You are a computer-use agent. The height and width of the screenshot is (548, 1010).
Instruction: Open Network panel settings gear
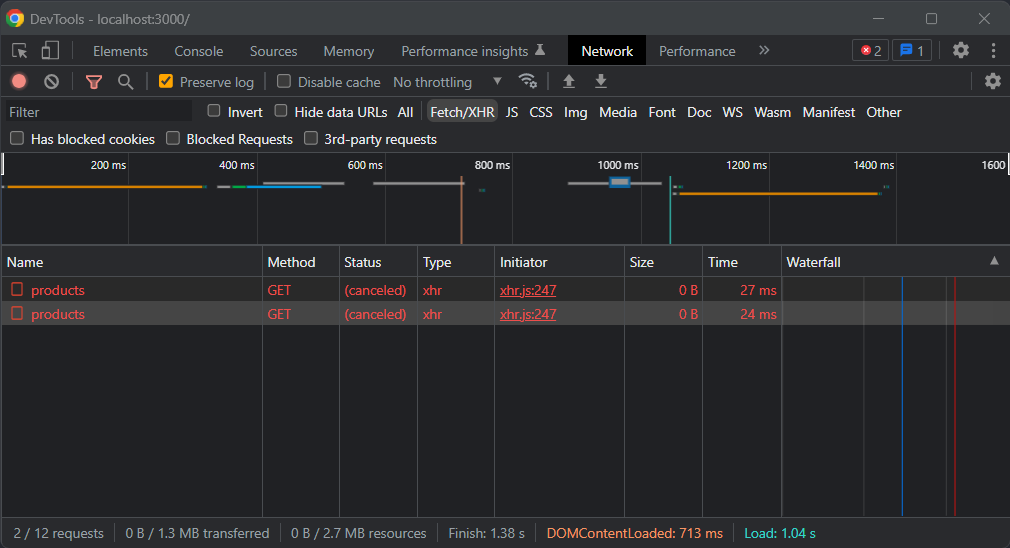993,81
